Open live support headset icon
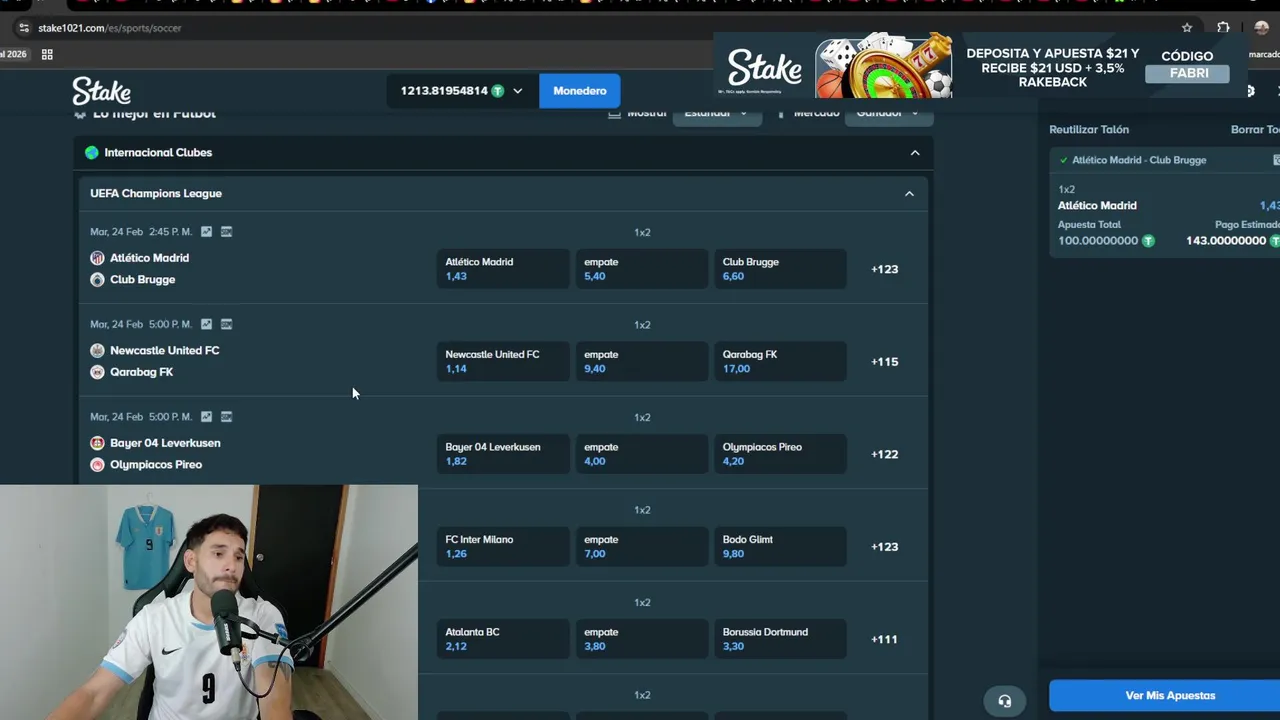The height and width of the screenshot is (720, 1280). point(1005,701)
